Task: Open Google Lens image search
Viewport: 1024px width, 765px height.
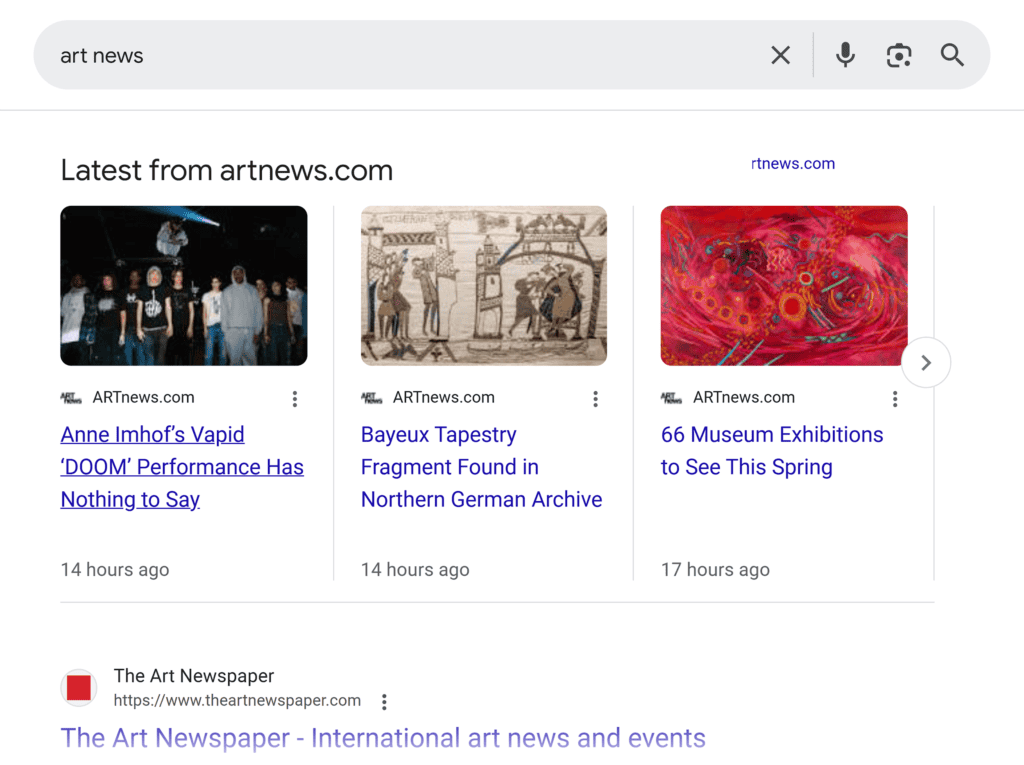Action: pyautogui.click(x=898, y=55)
